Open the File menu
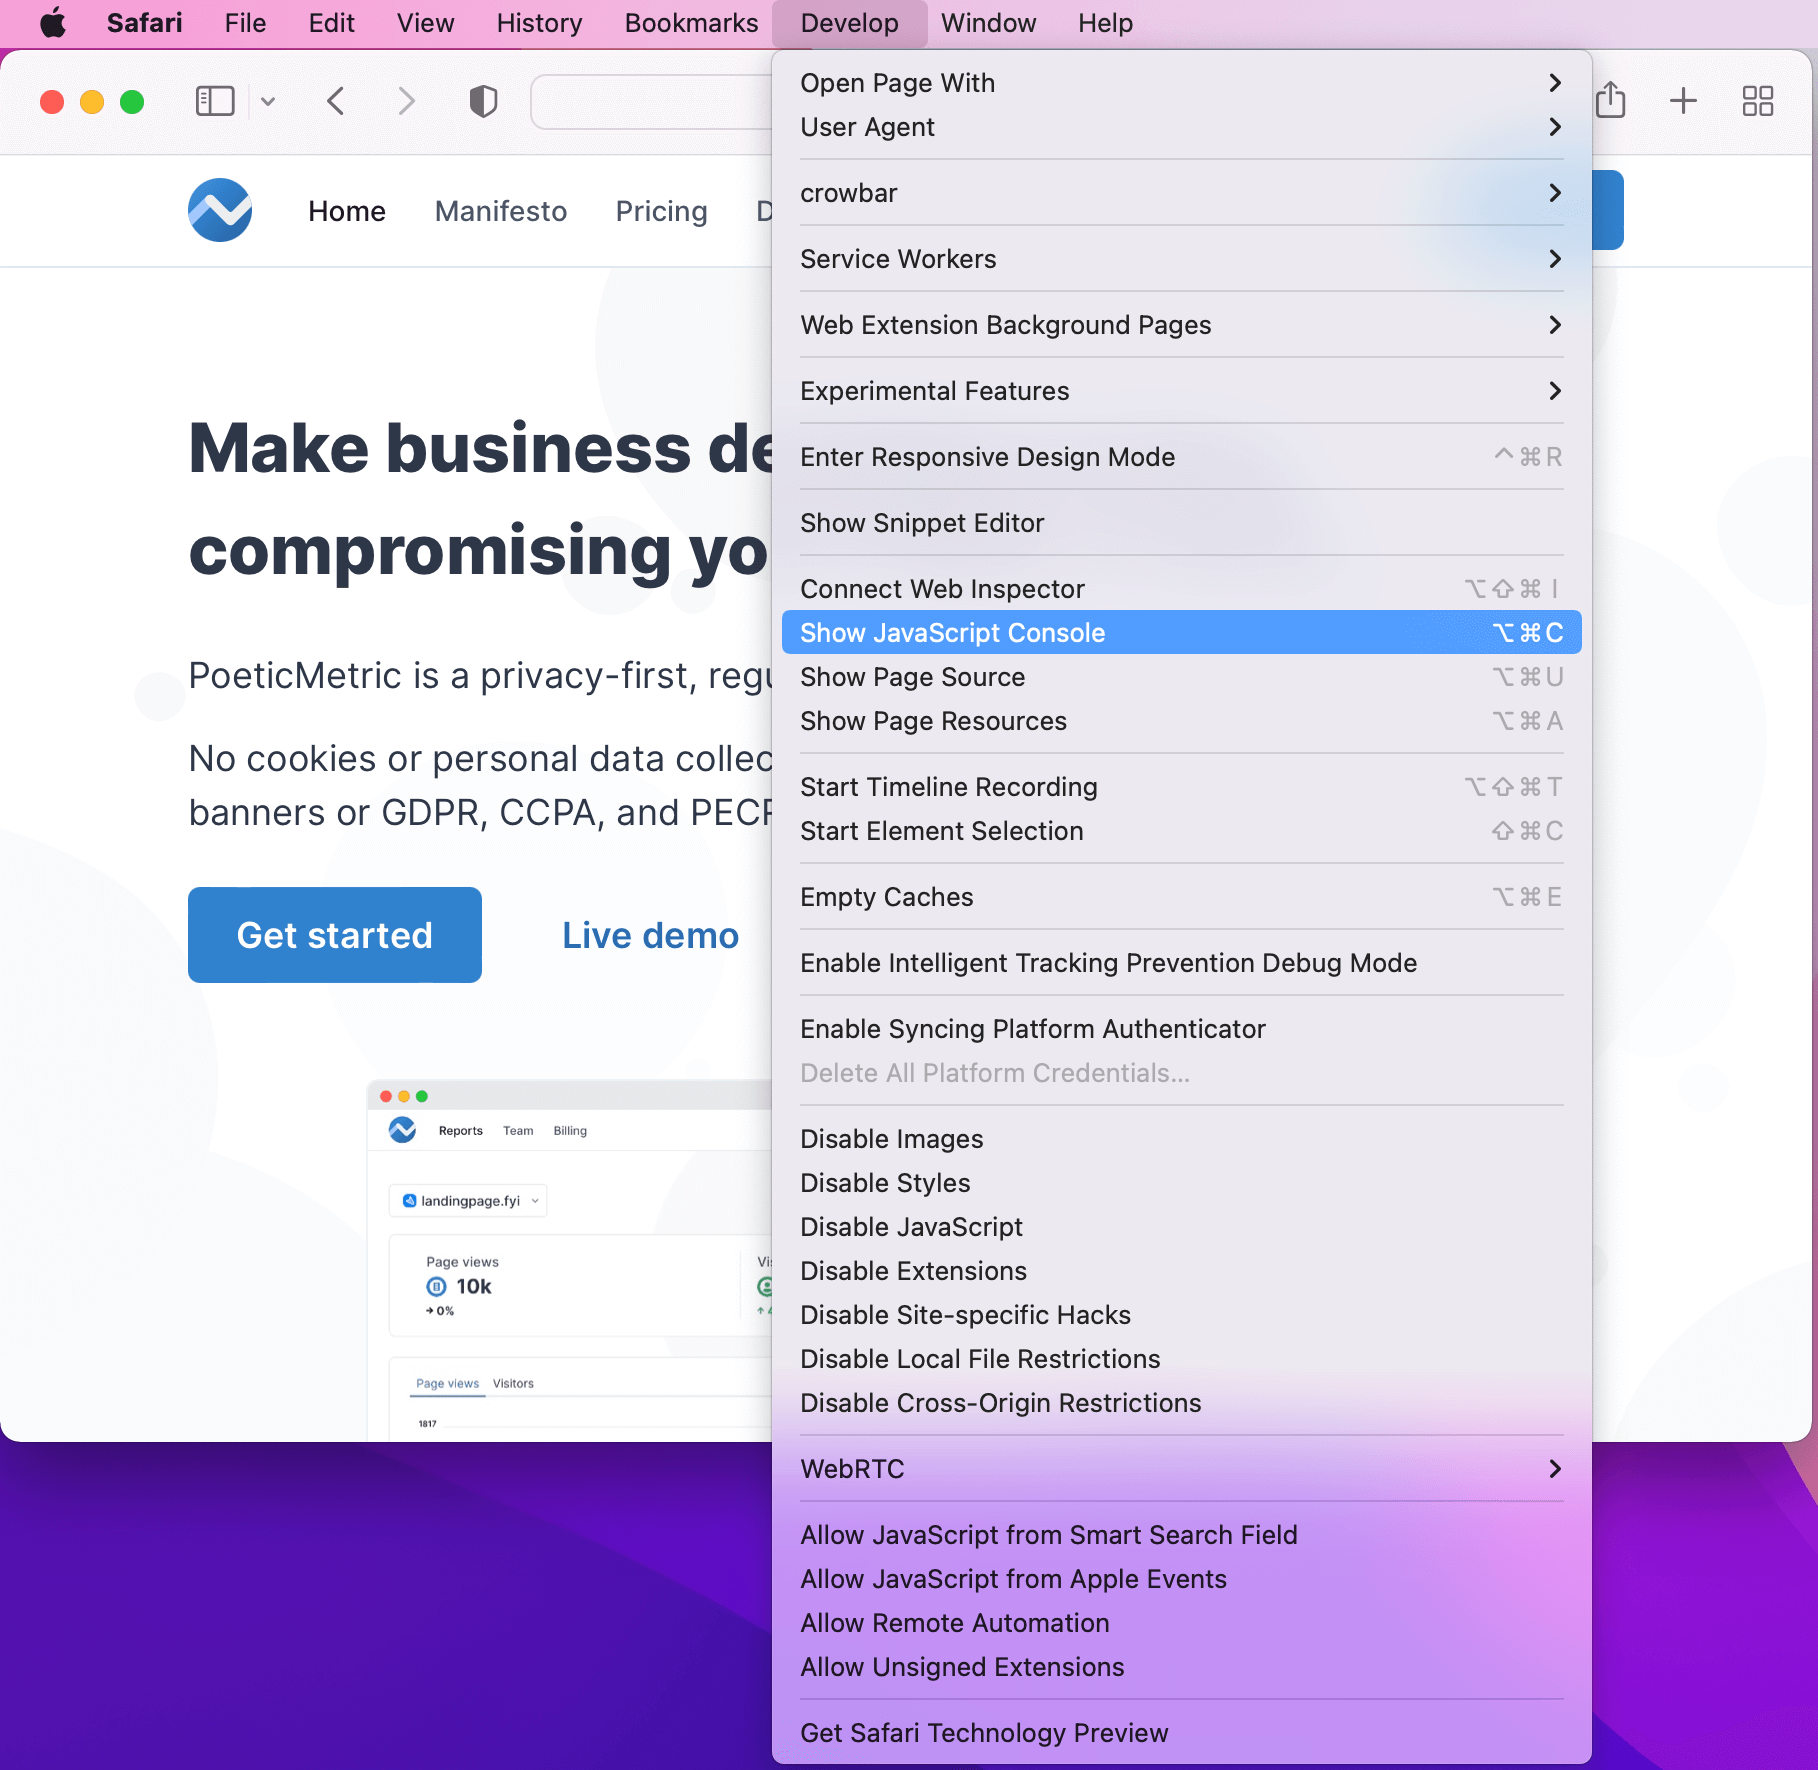Screen dimensions: 1818x1770 [x=245, y=23]
